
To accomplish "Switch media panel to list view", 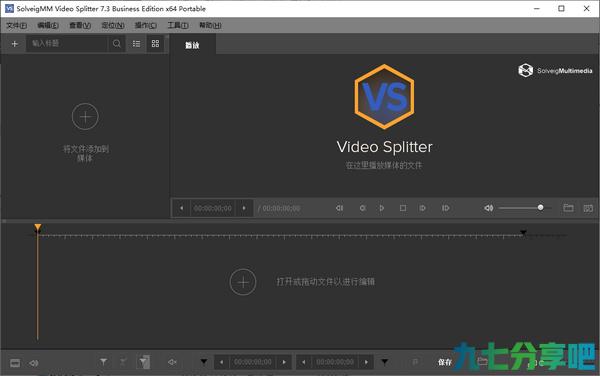I will pyautogui.click(x=136, y=44).
